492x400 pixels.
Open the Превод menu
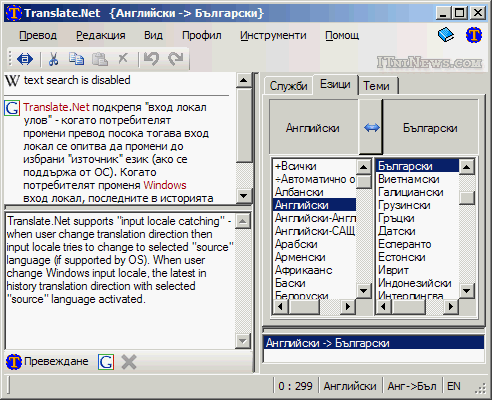(38, 35)
